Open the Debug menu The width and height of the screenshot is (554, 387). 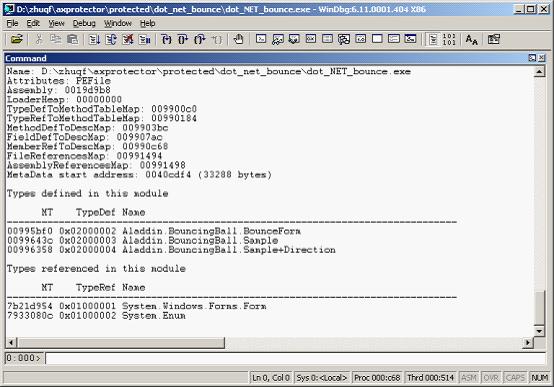[84, 23]
